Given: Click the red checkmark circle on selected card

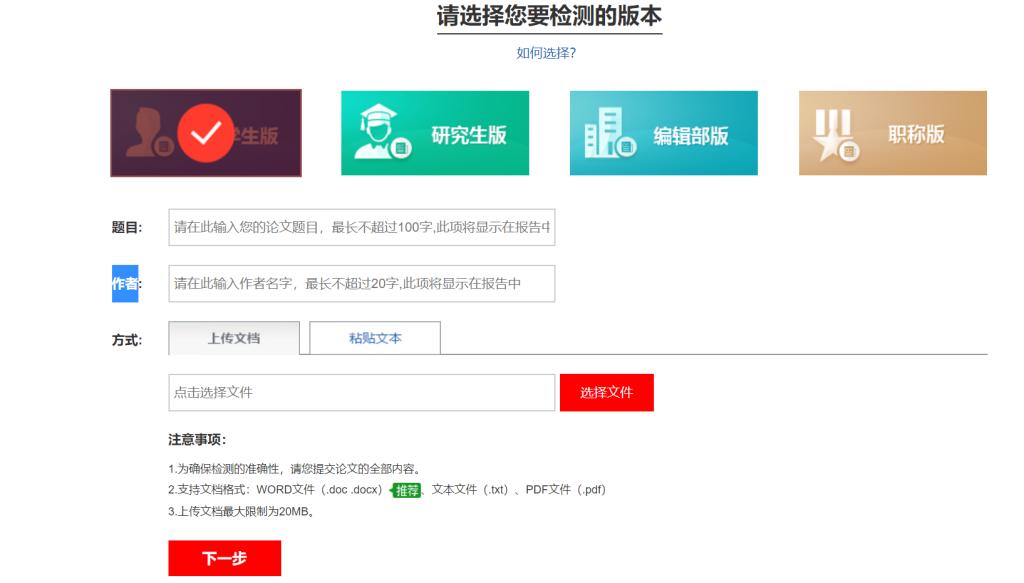Looking at the screenshot, I should (206, 133).
